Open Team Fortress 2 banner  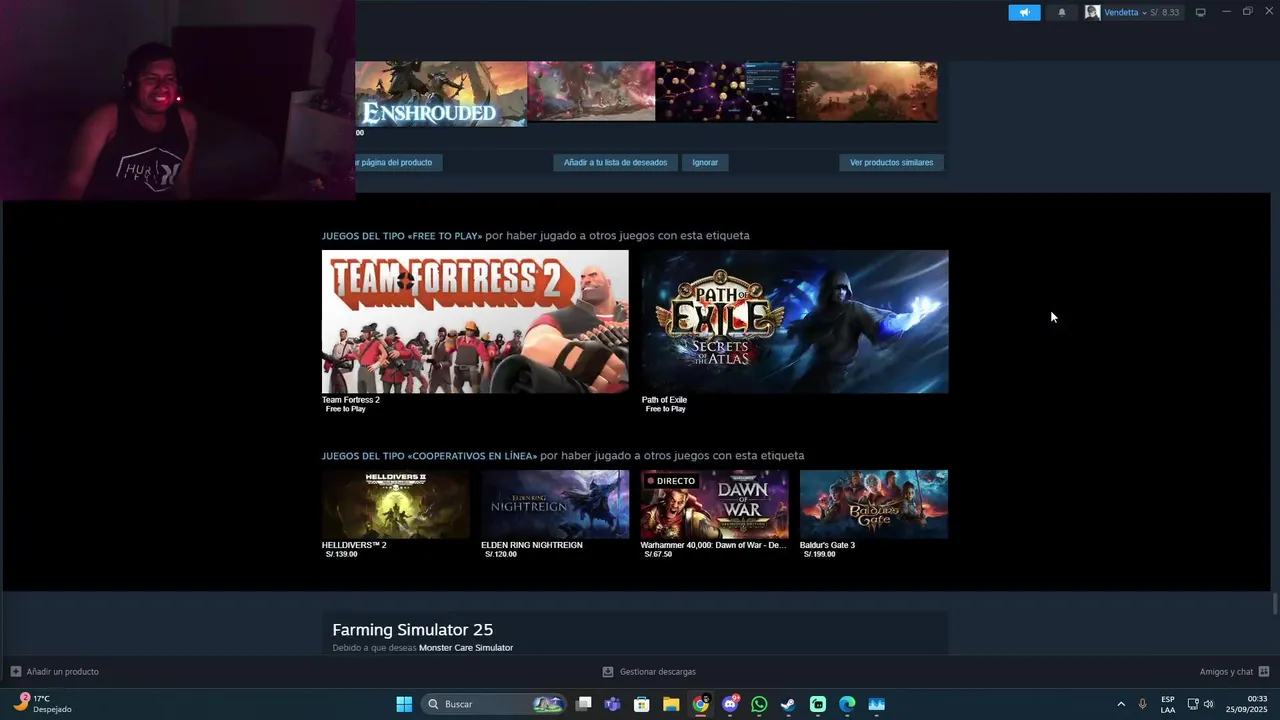[475, 321]
